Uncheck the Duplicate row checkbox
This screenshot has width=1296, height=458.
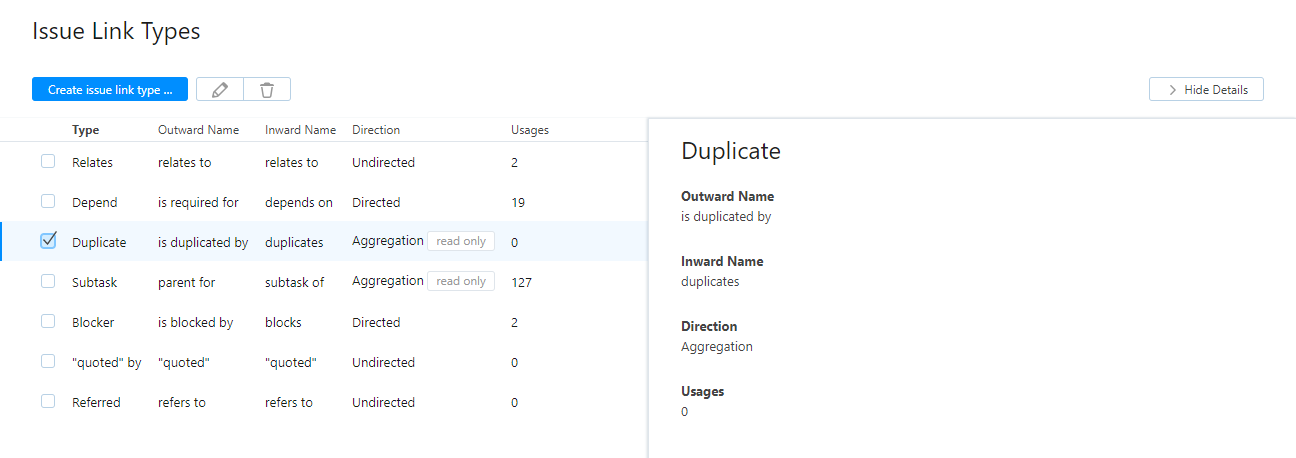click(48, 241)
